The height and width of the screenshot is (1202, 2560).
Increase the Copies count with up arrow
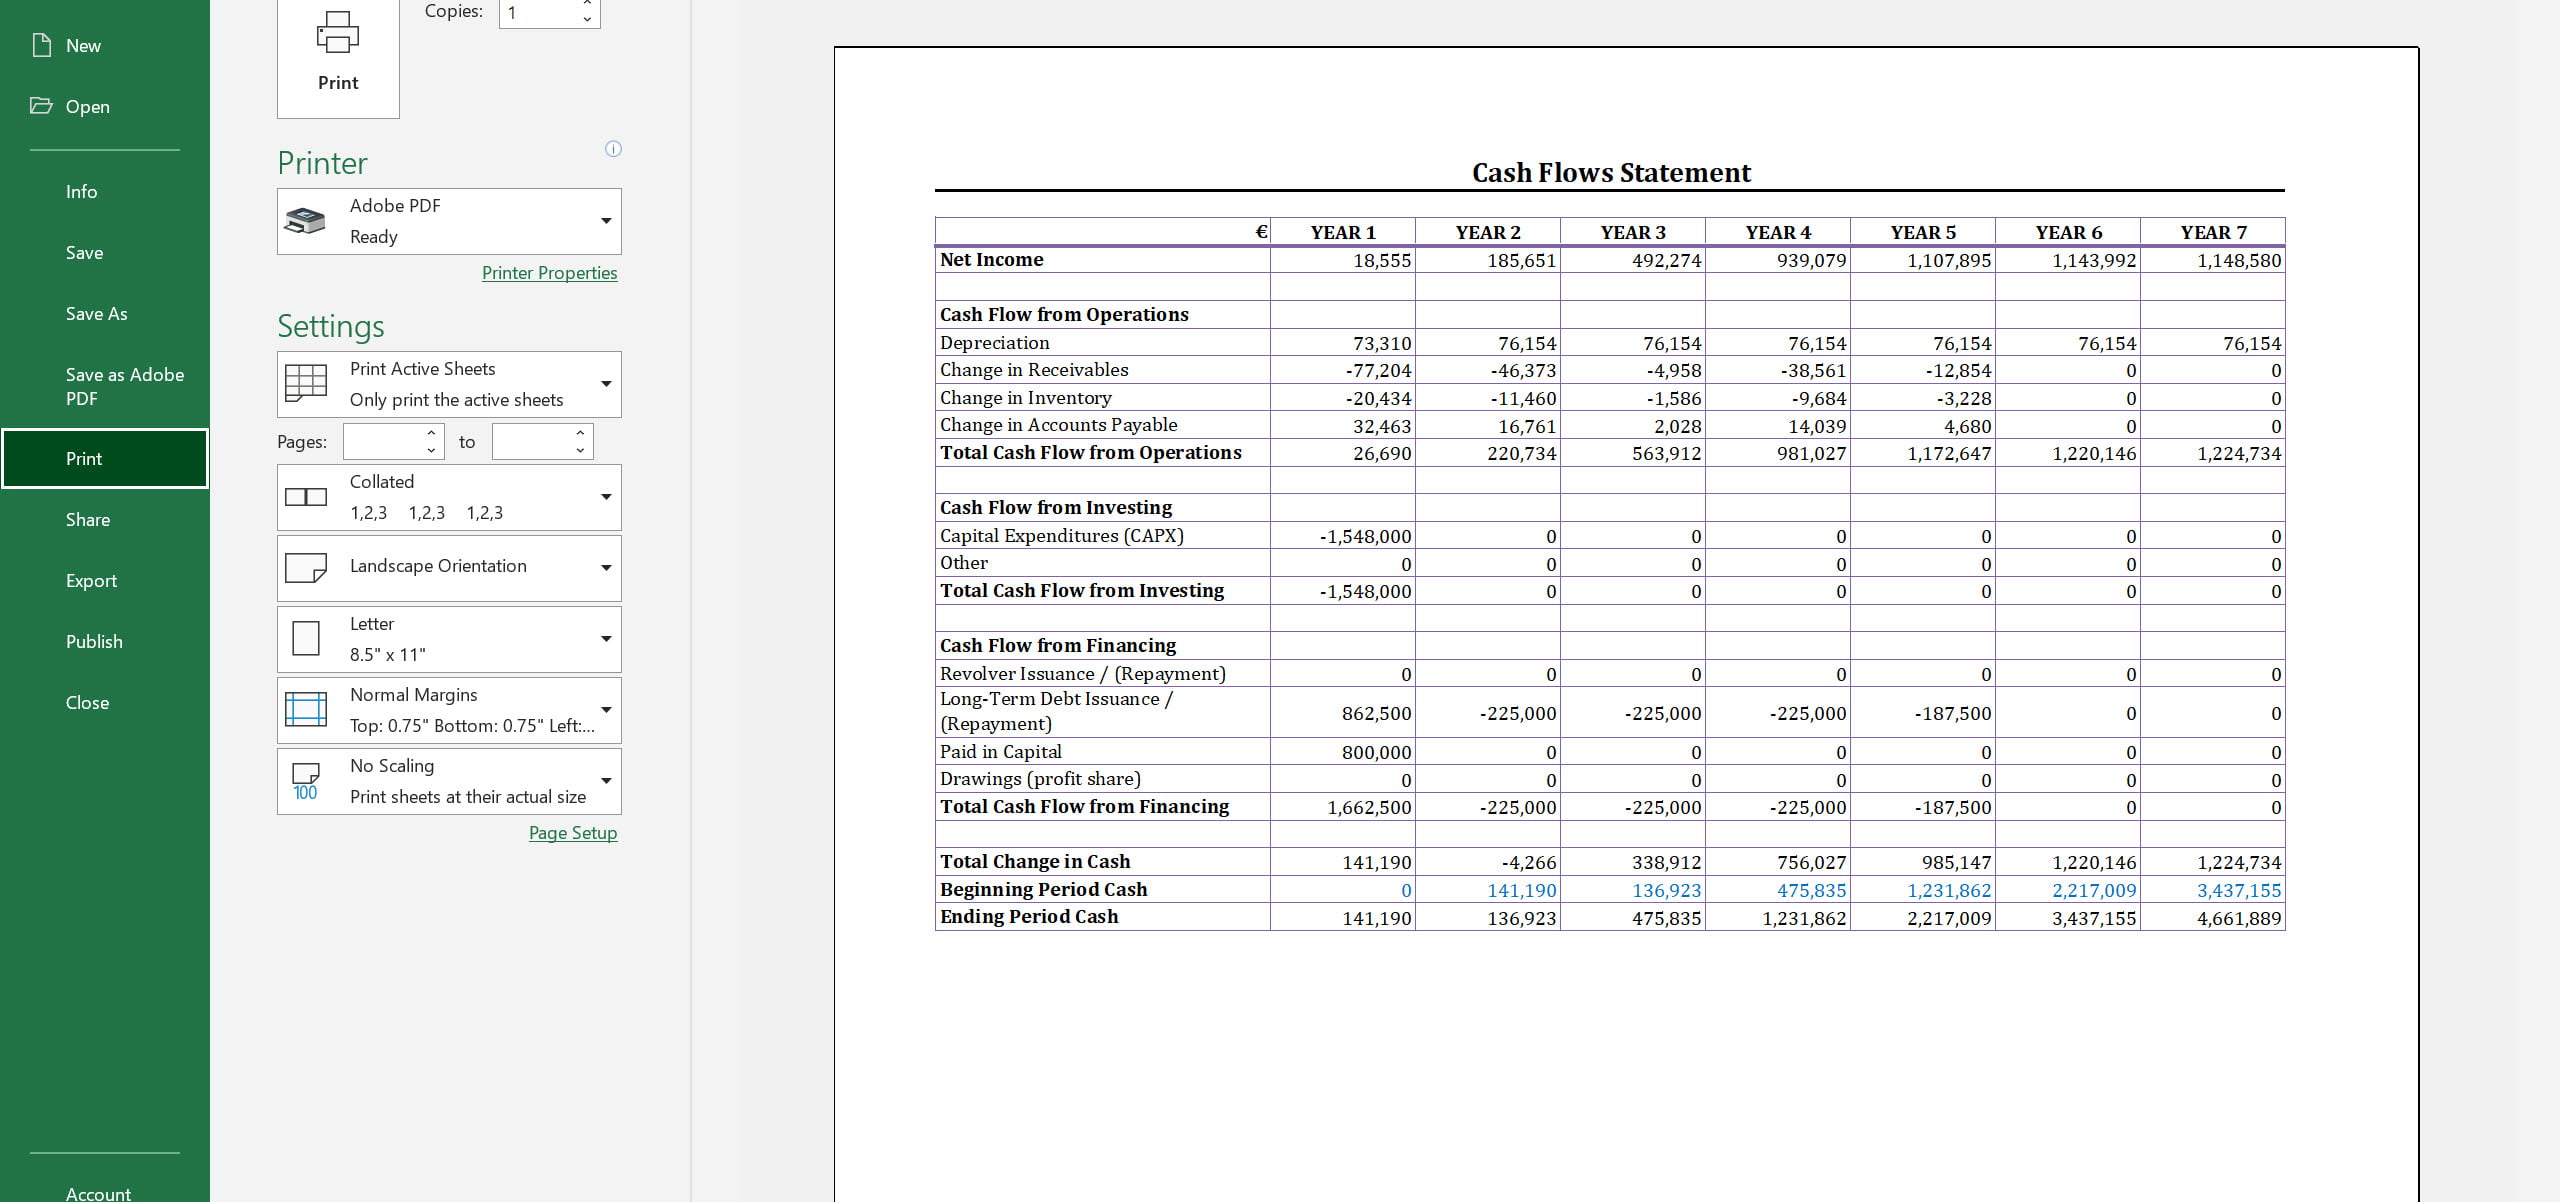click(587, 4)
